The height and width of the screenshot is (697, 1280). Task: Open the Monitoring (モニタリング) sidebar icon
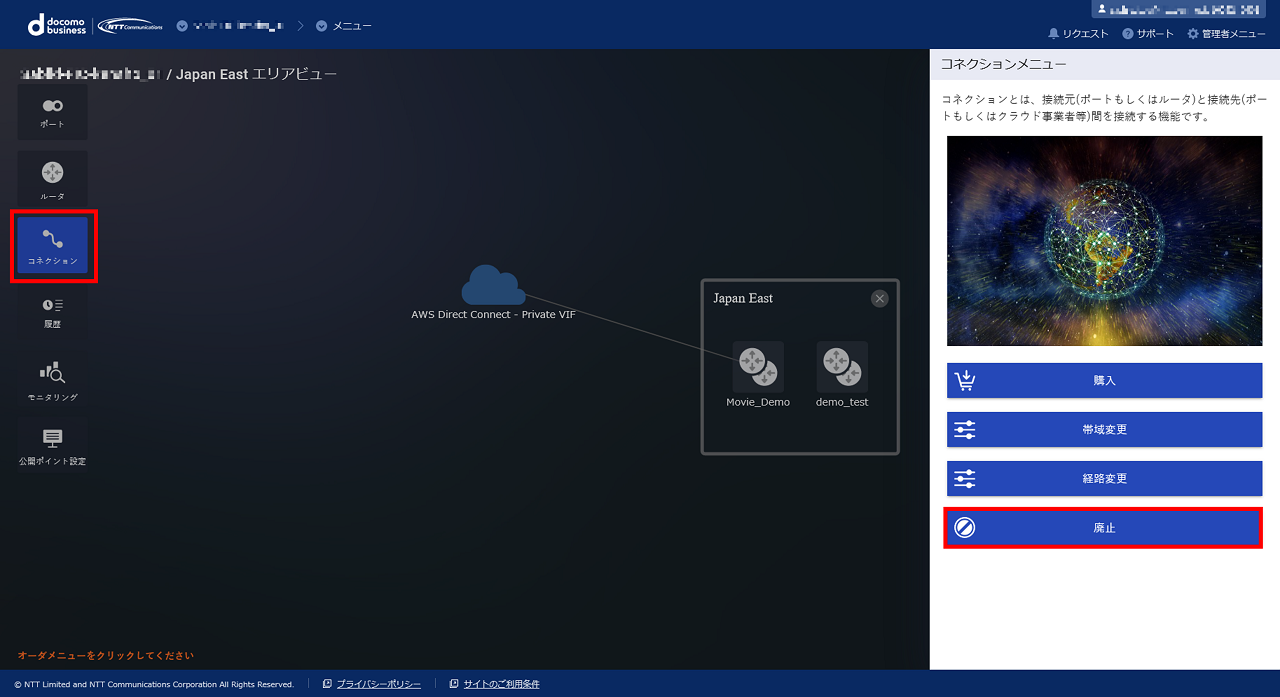(52, 380)
